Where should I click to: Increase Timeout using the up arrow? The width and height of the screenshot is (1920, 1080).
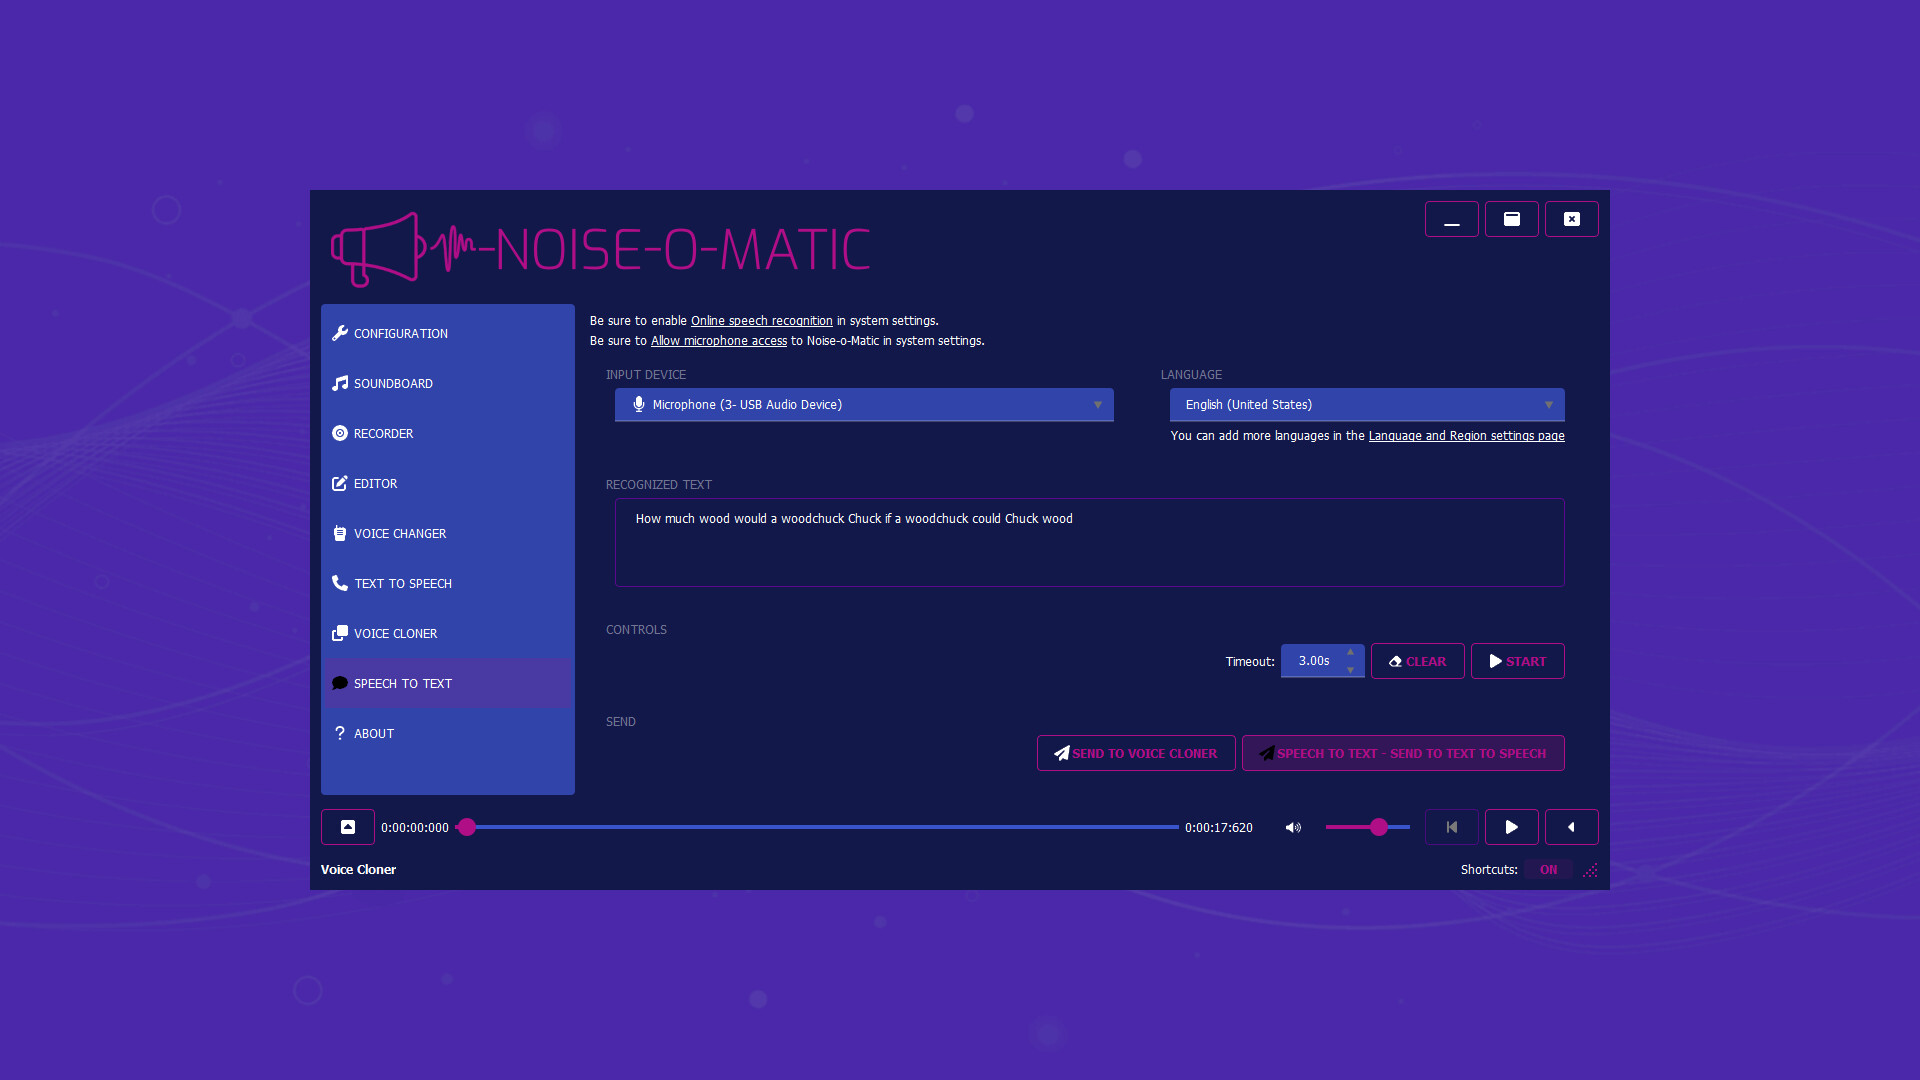click(x=1350, y=653)
